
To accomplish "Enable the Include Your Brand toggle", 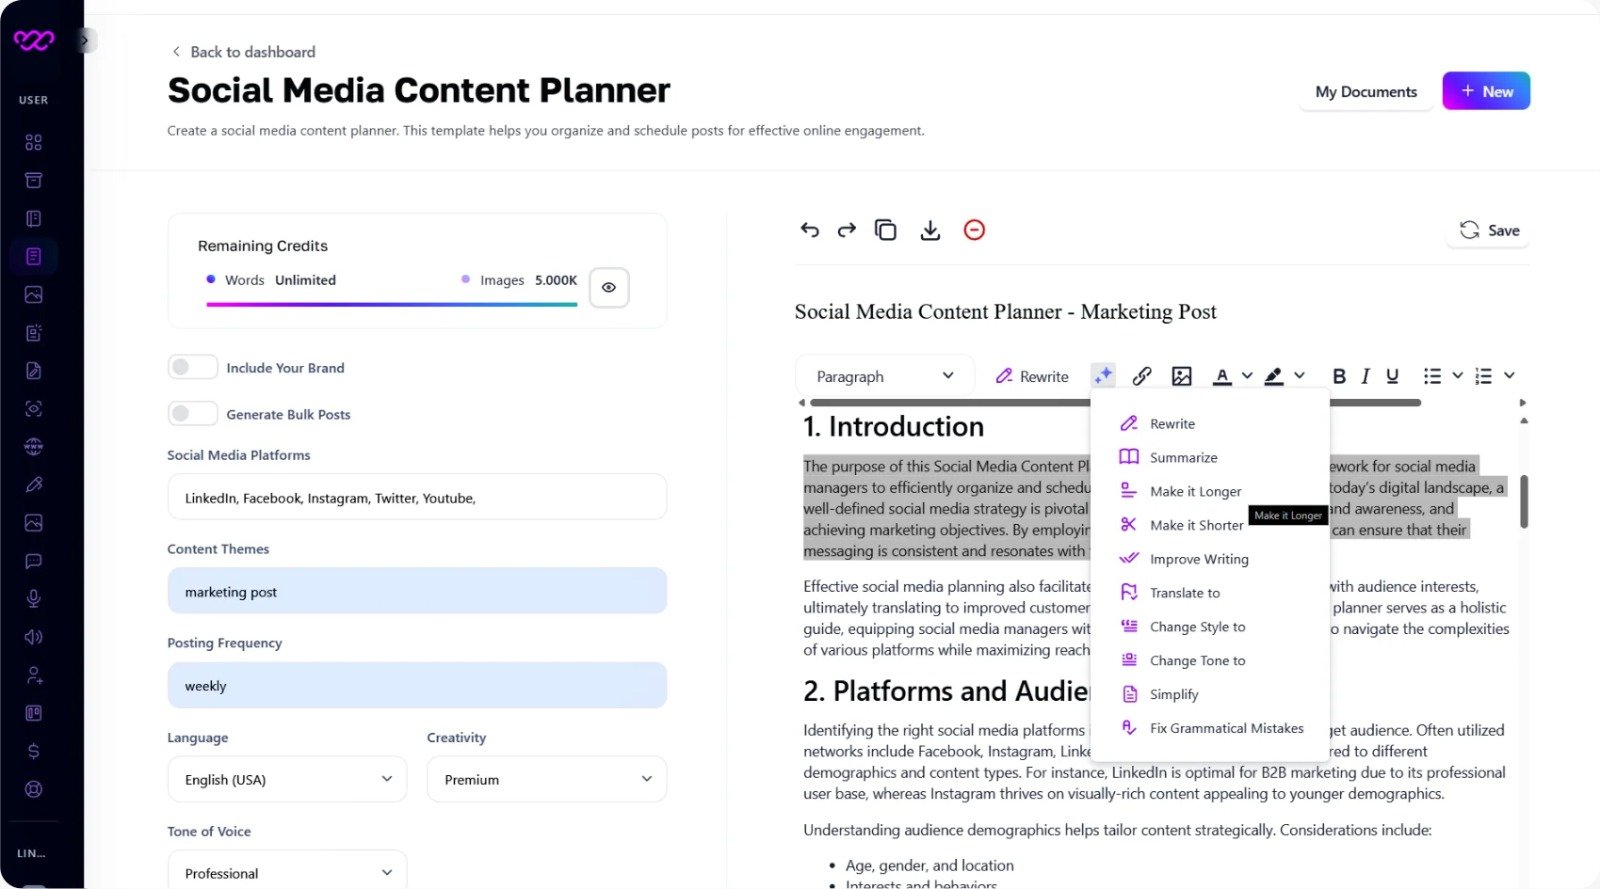I will click(x=192, y=367).
